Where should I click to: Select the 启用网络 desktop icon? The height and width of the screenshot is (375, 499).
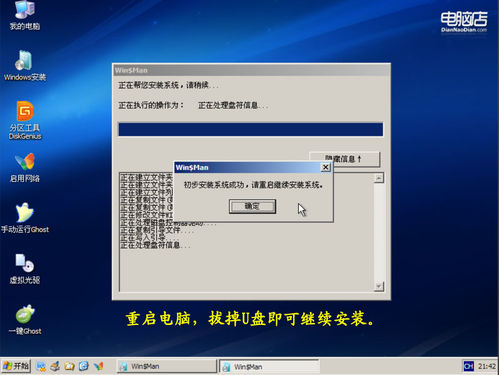point(25,168)
